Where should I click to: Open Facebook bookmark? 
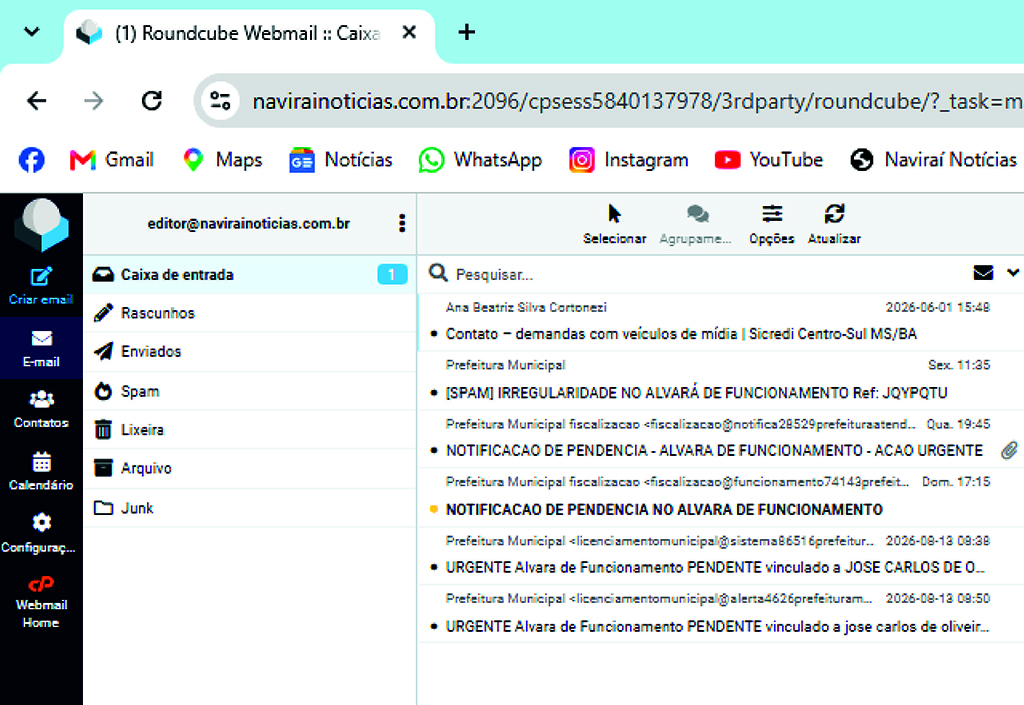[x=31, y=160]
